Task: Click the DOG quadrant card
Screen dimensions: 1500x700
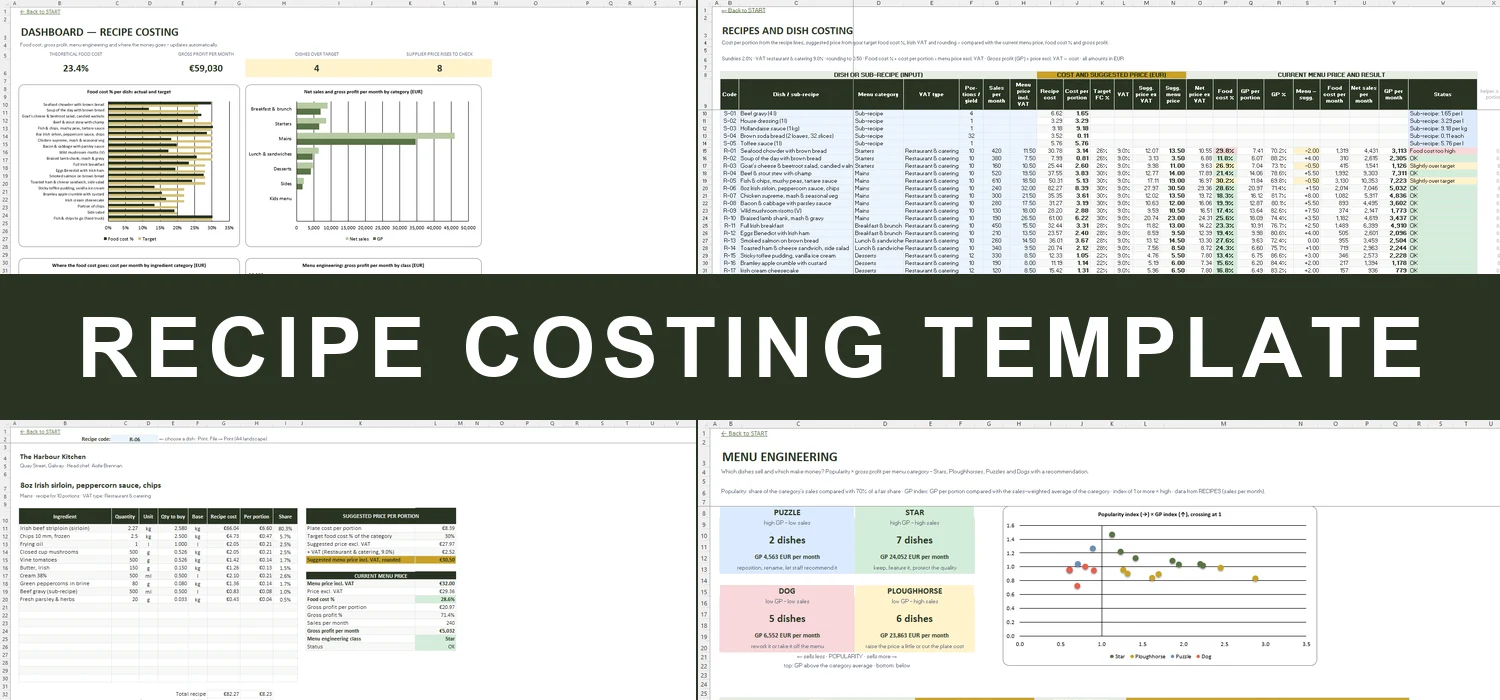Action: (x=787, y=619)
